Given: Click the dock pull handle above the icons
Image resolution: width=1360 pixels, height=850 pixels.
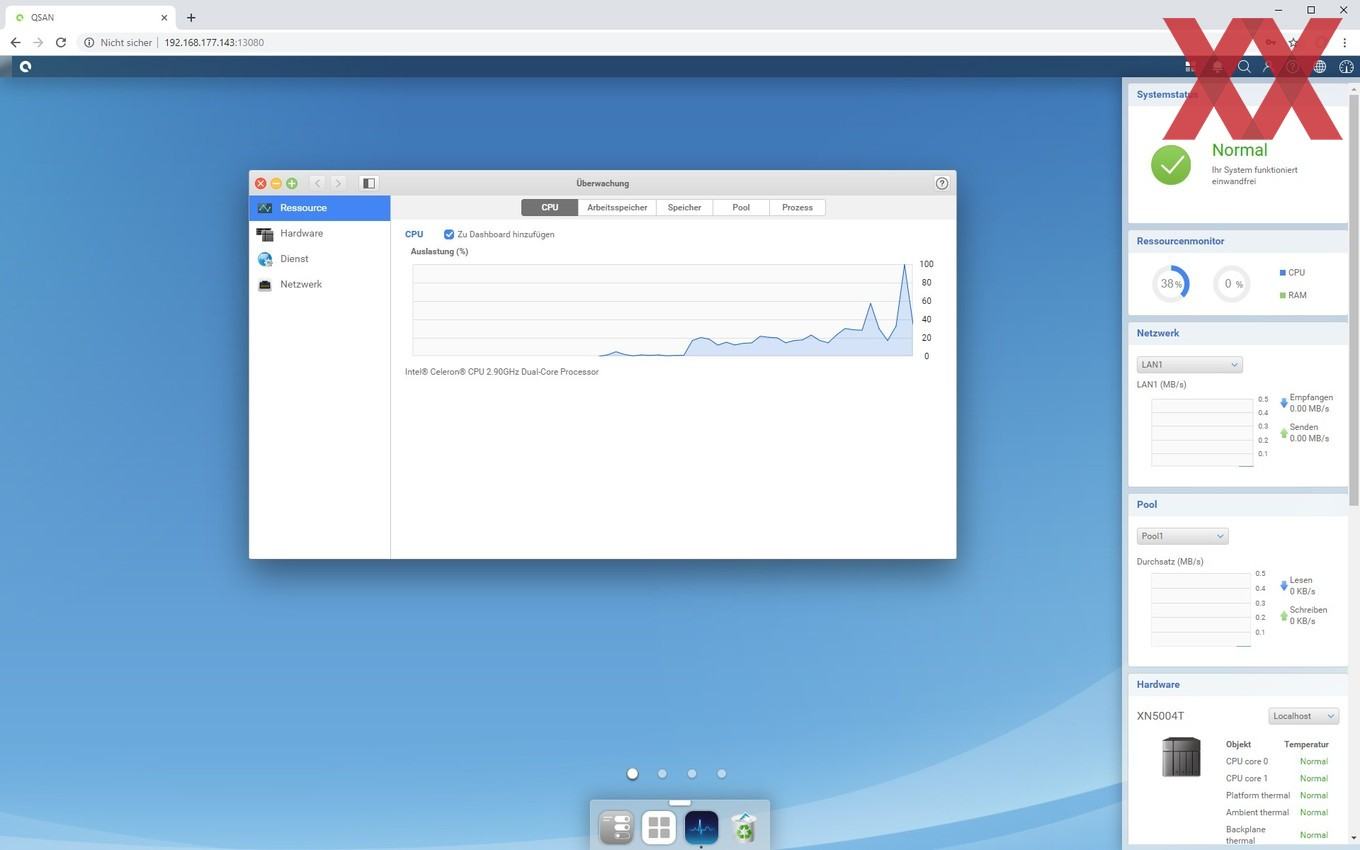Looking at the screenshot, I should click(680, 802).
